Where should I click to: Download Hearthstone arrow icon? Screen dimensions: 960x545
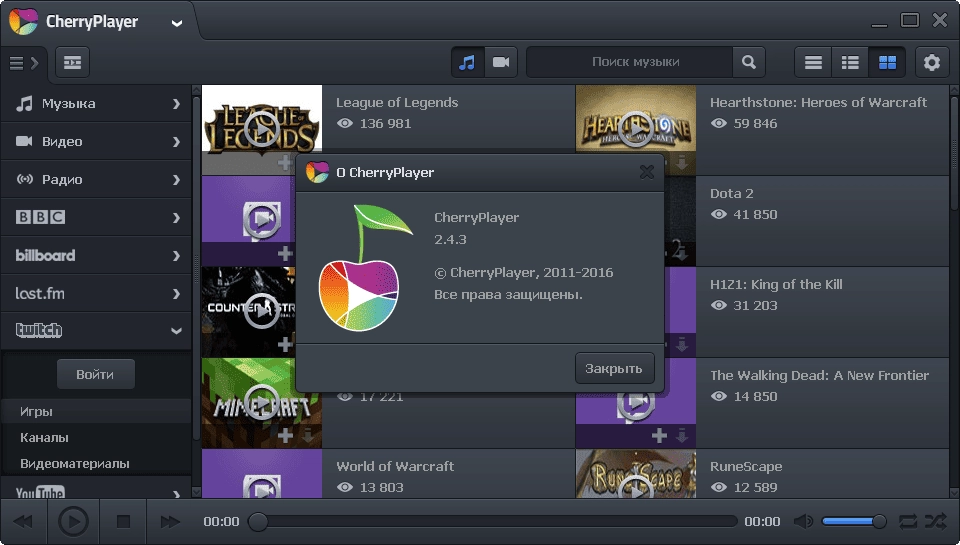point(681,162)
